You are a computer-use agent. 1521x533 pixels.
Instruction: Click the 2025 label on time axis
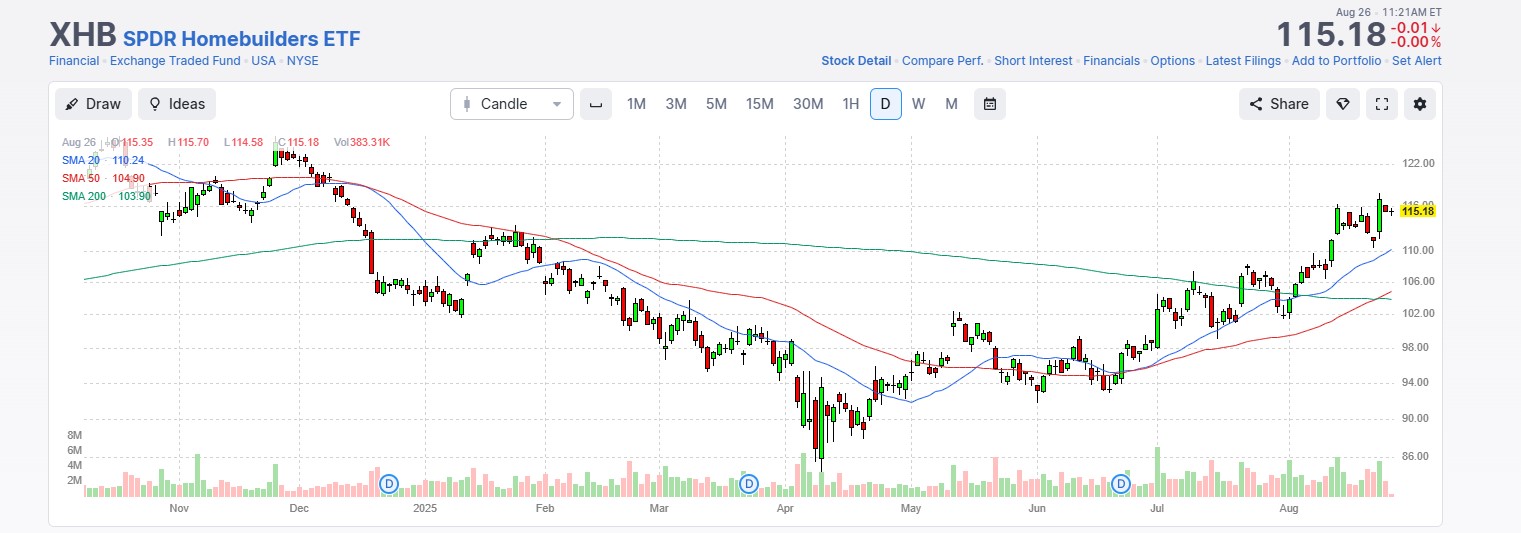point(426,509)
